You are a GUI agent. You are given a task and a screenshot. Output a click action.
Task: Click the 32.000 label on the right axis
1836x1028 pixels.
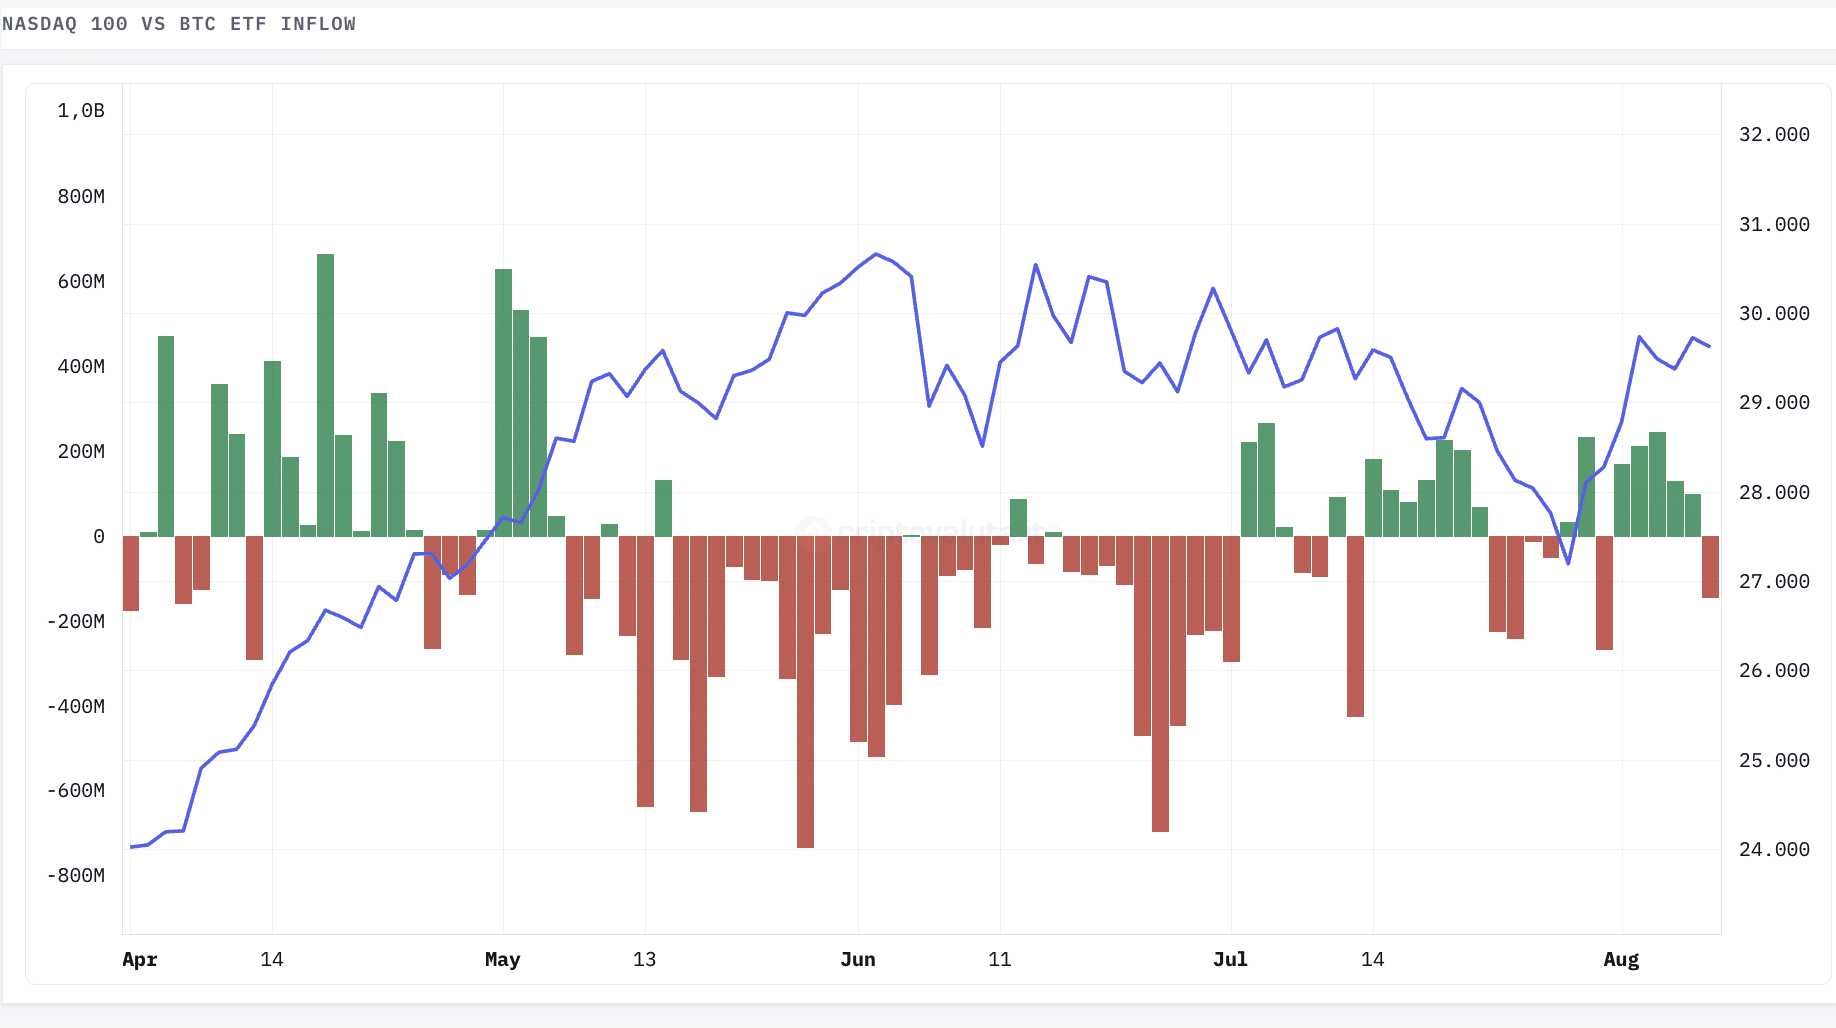(x=1774, y=134)
